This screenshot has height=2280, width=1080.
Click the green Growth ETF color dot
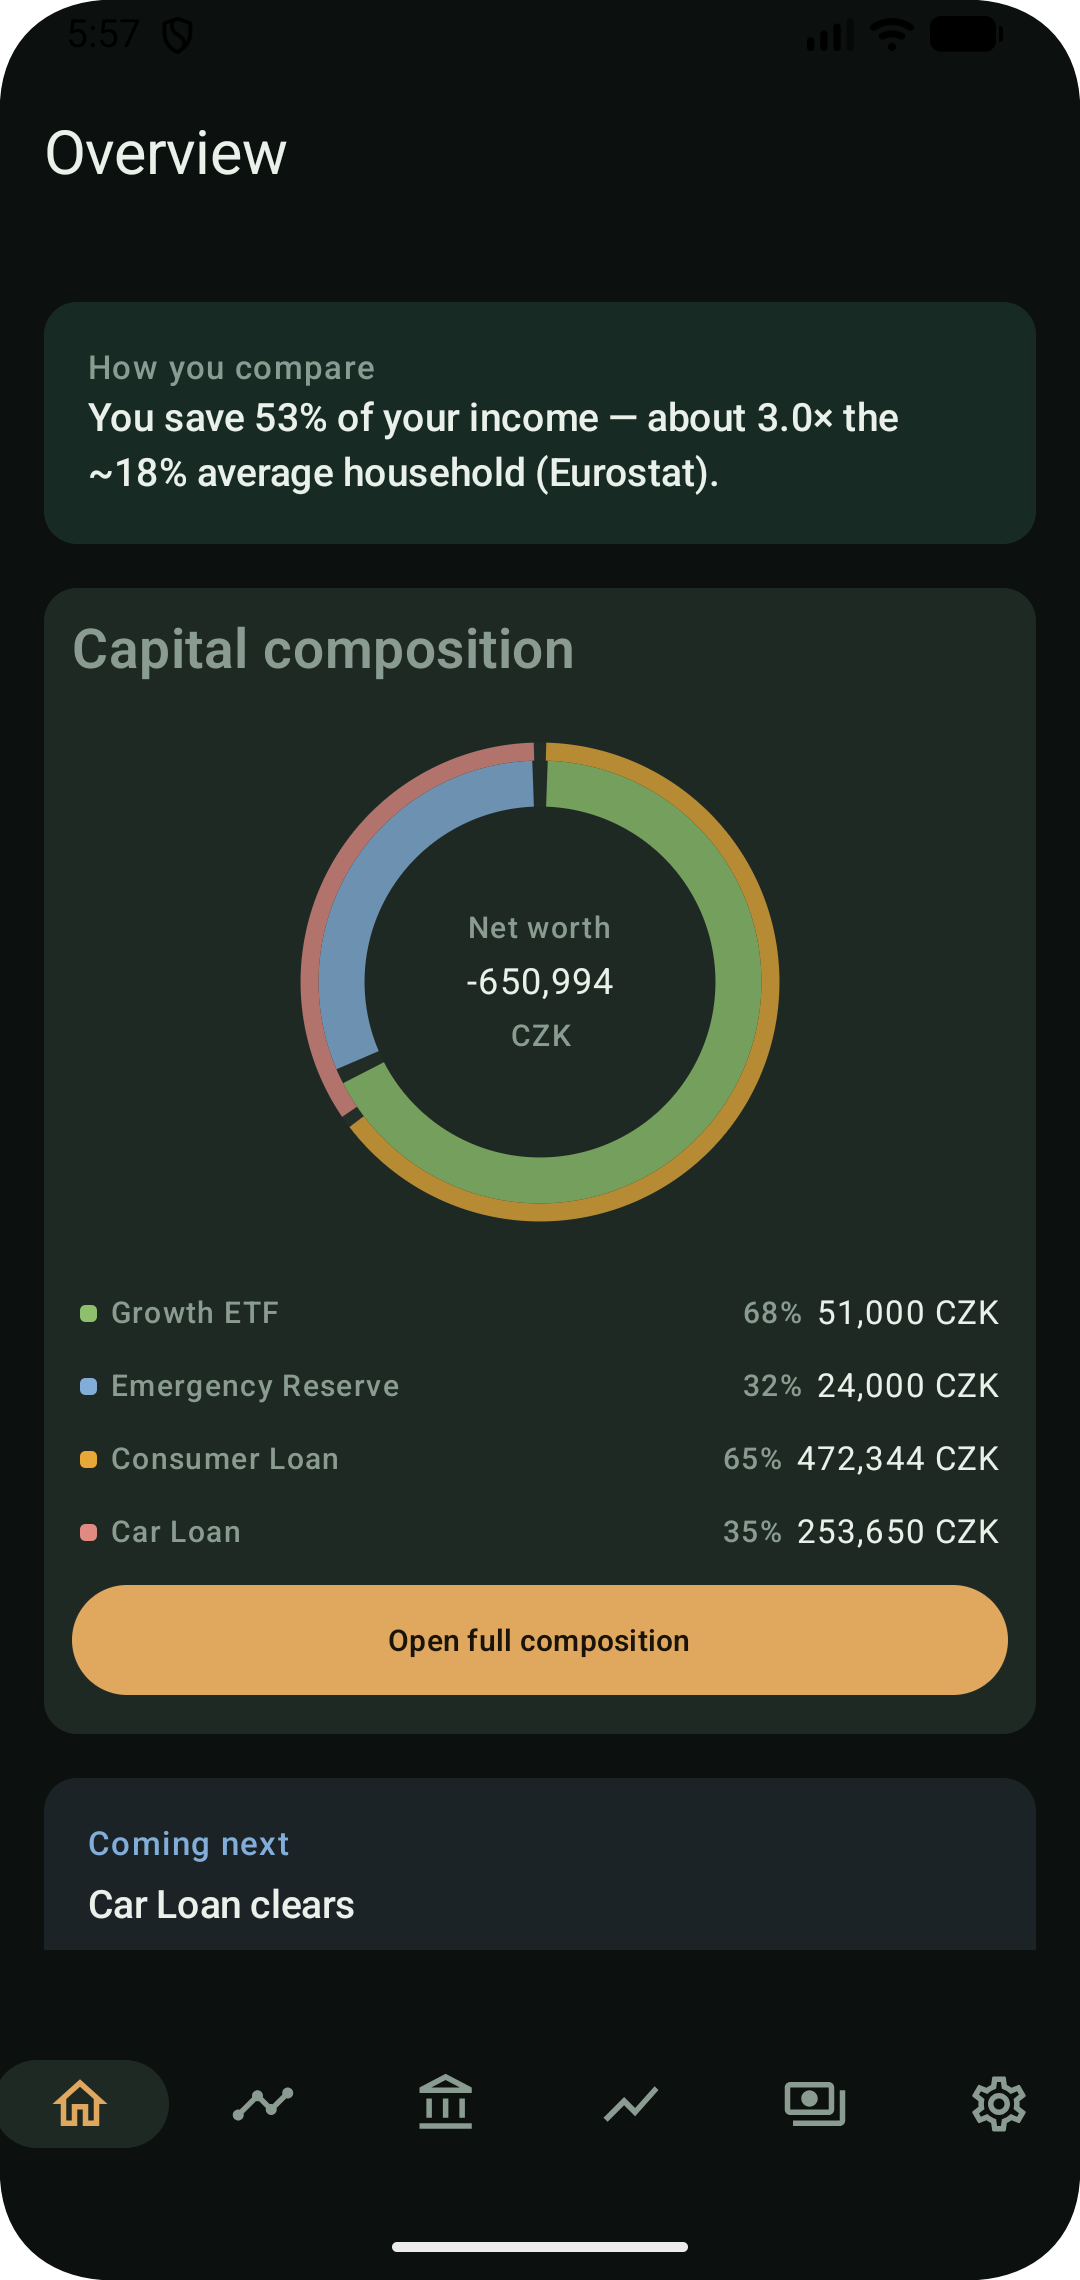coord(88,1313)
